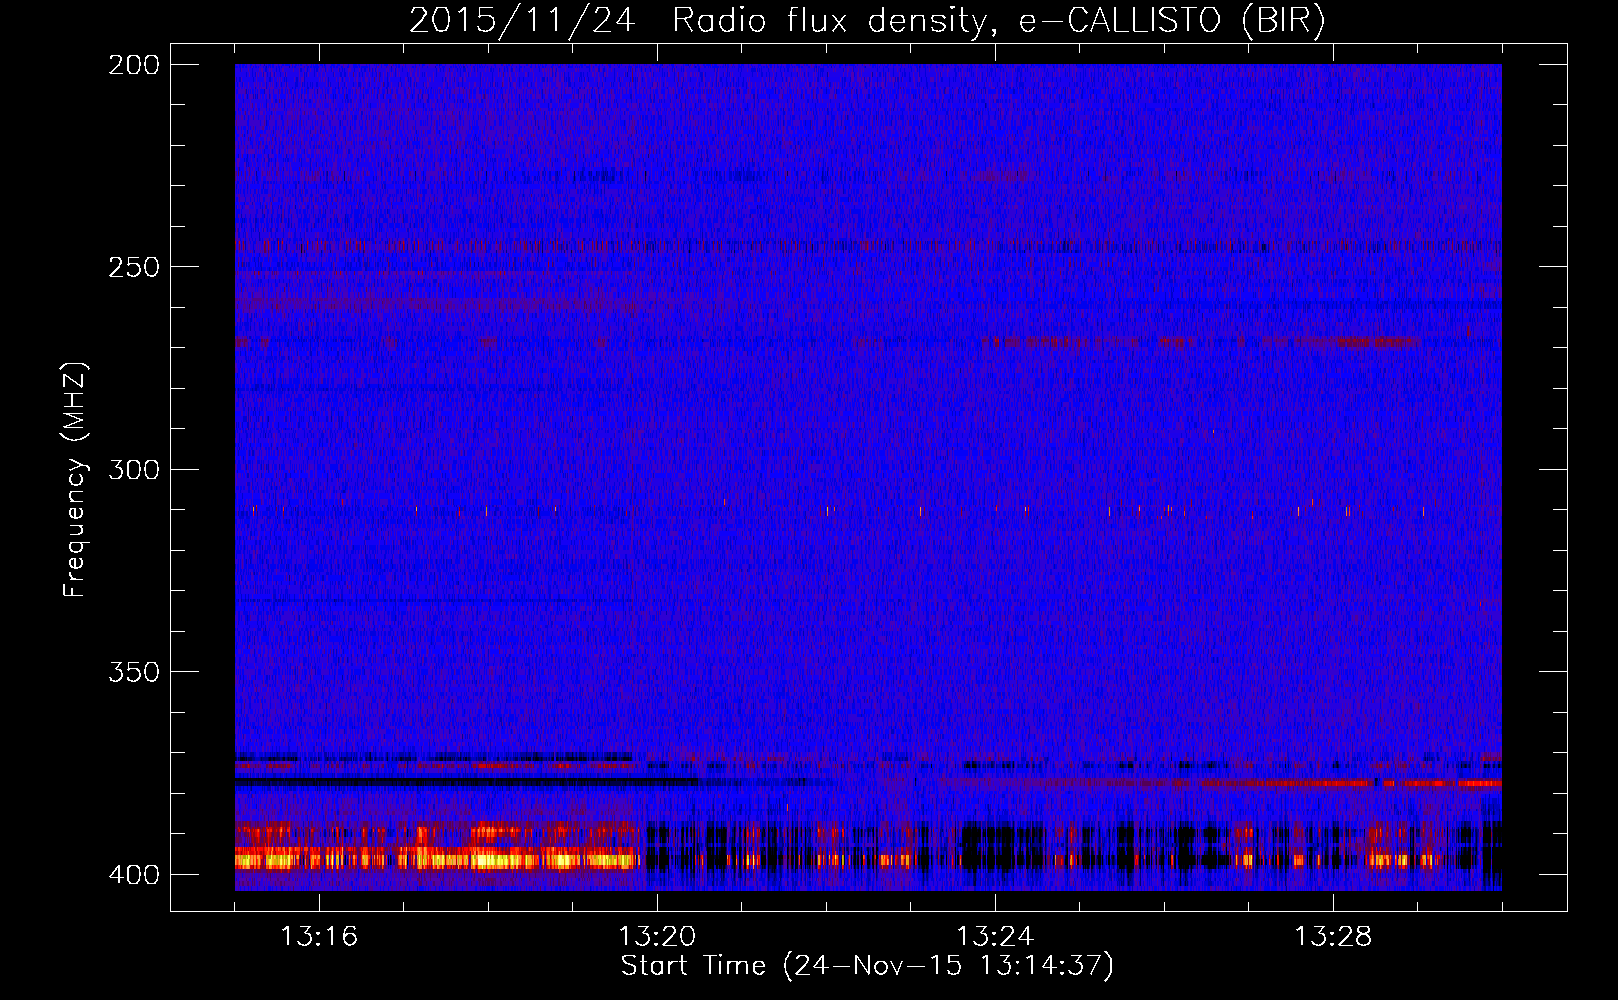Click the bright yellow emission band near 400 MHz
Viewport: 1618px width, 1000px height.
pyautogui.click(x=437, y=859)
